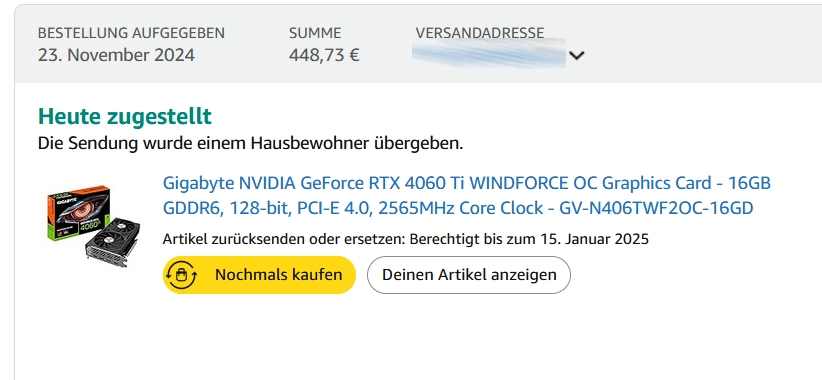
Task: Click the black dual-fan card in product image
Action: point(113,241)
